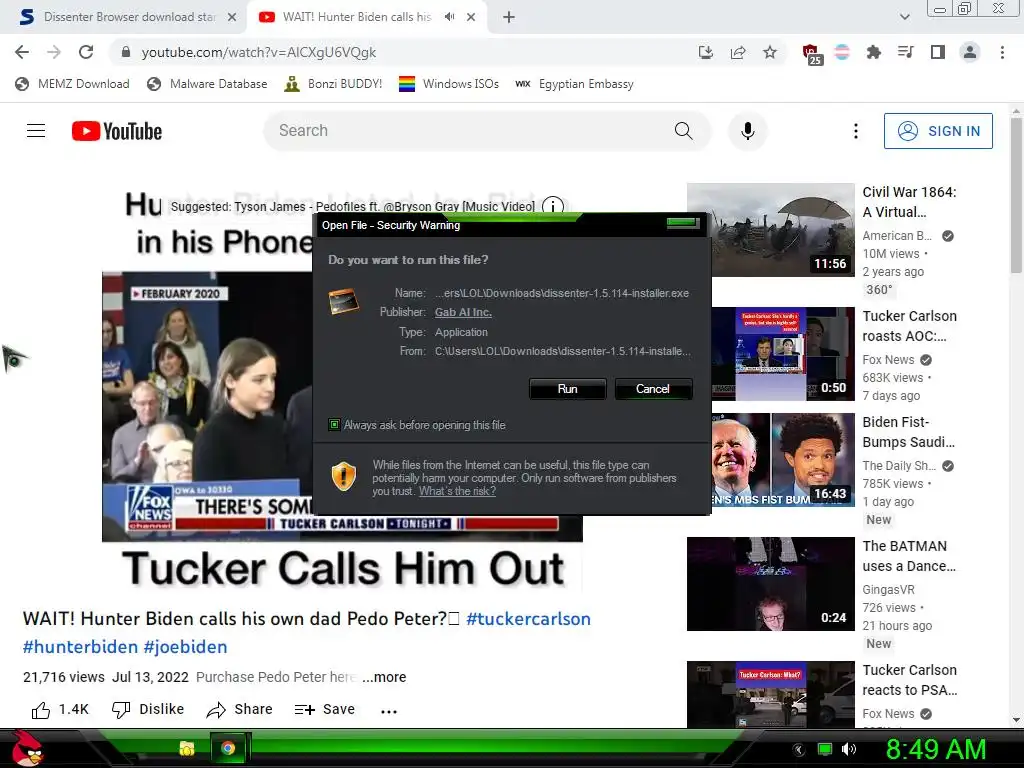Image resolution: width=1024 pixels, height=768 pixels.
Task: Open the system volume speaker icon
Action: click(849, 749)
